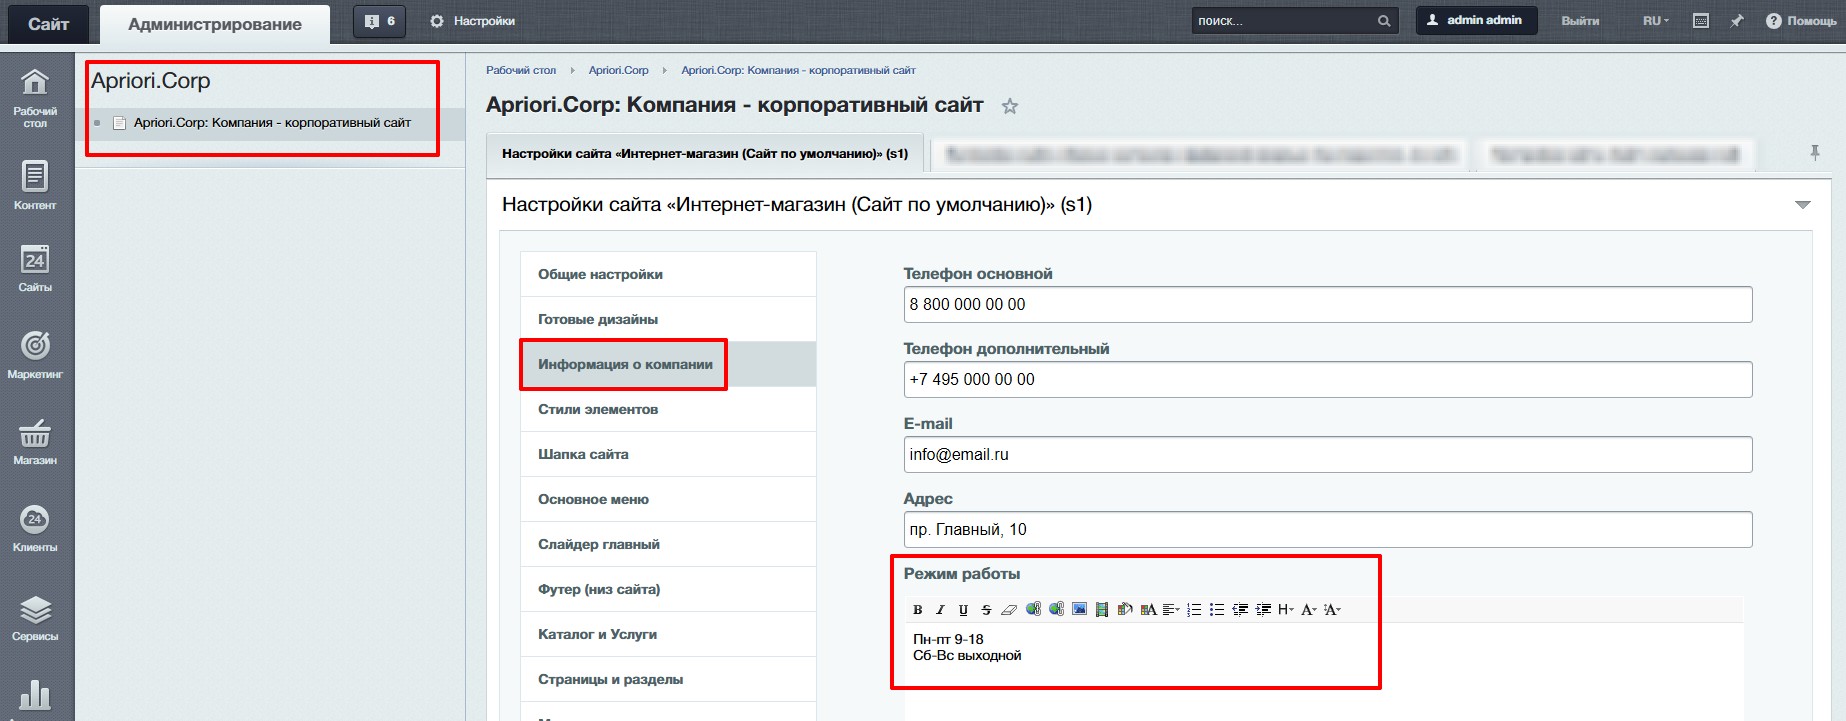Screen dimensions: 1846x721
Task: Click Рабочий стол breadcrumb link
Action: pyautogui.click(x=520, y=70)
